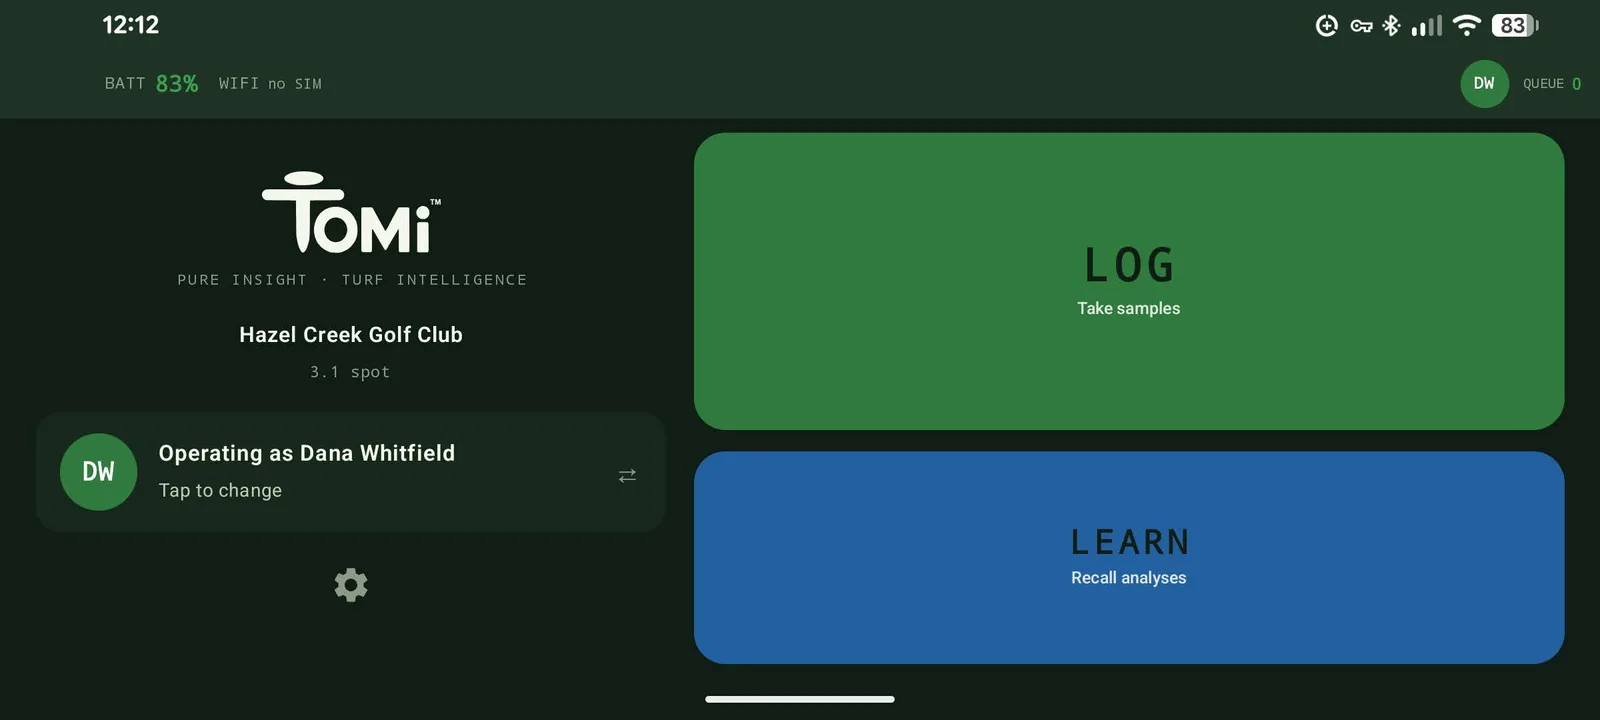Tap the DW avatar next to QUEUE
Image resolution: width=1600 pixels, height=720 pixels.
point(1484,84)
